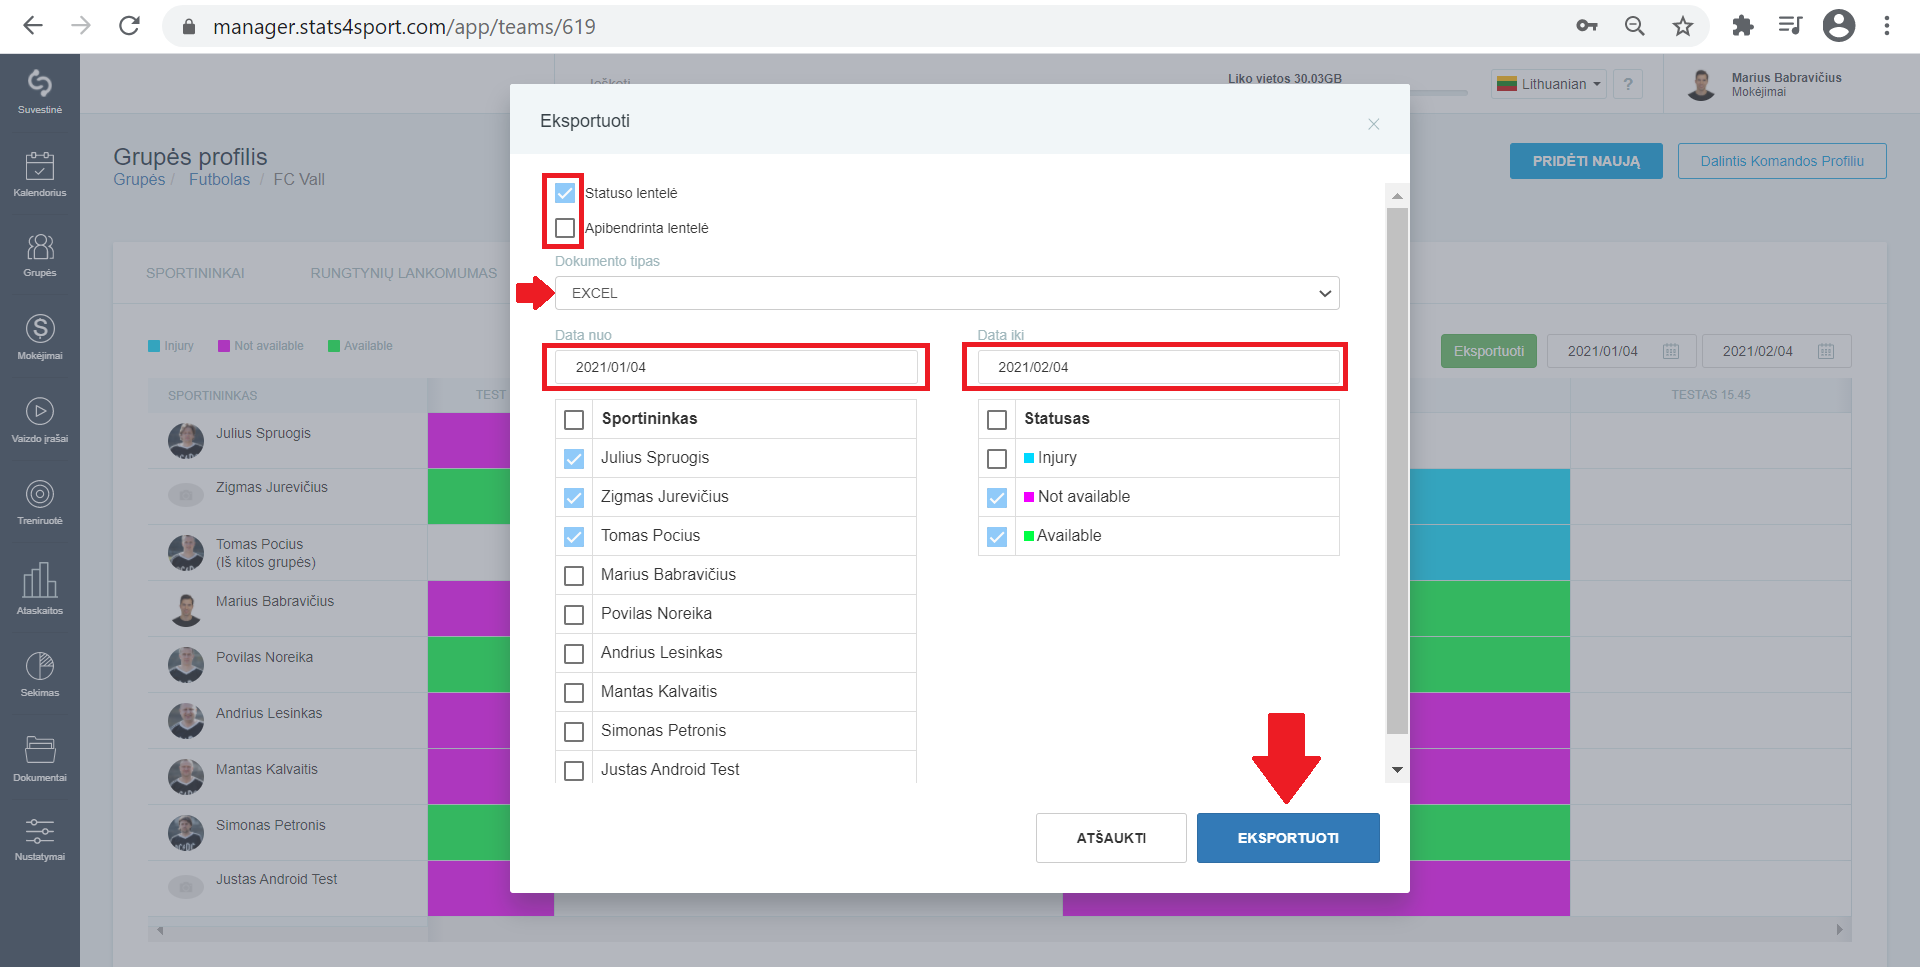1920x967 pixels.
Task: Check Apibendrinta lentelė checkbox
Action: [565, 228]
